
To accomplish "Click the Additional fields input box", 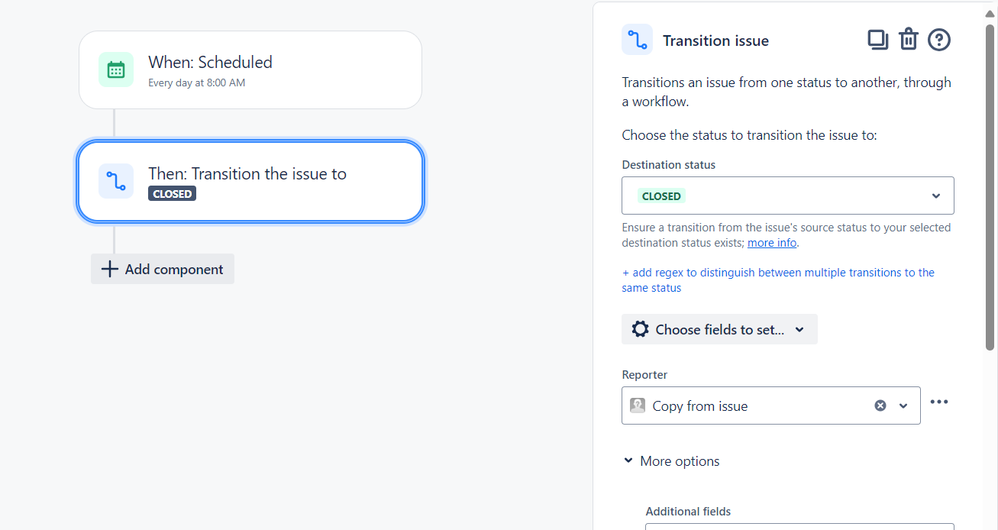I will (x=799, y=526).
